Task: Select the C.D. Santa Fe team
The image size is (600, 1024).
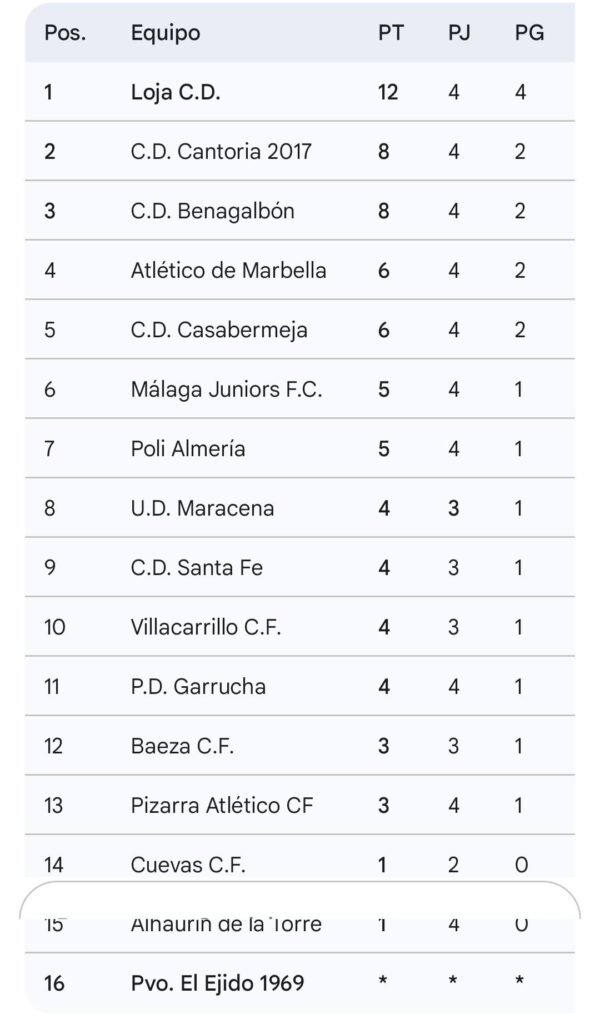Action: coord(196,568)
